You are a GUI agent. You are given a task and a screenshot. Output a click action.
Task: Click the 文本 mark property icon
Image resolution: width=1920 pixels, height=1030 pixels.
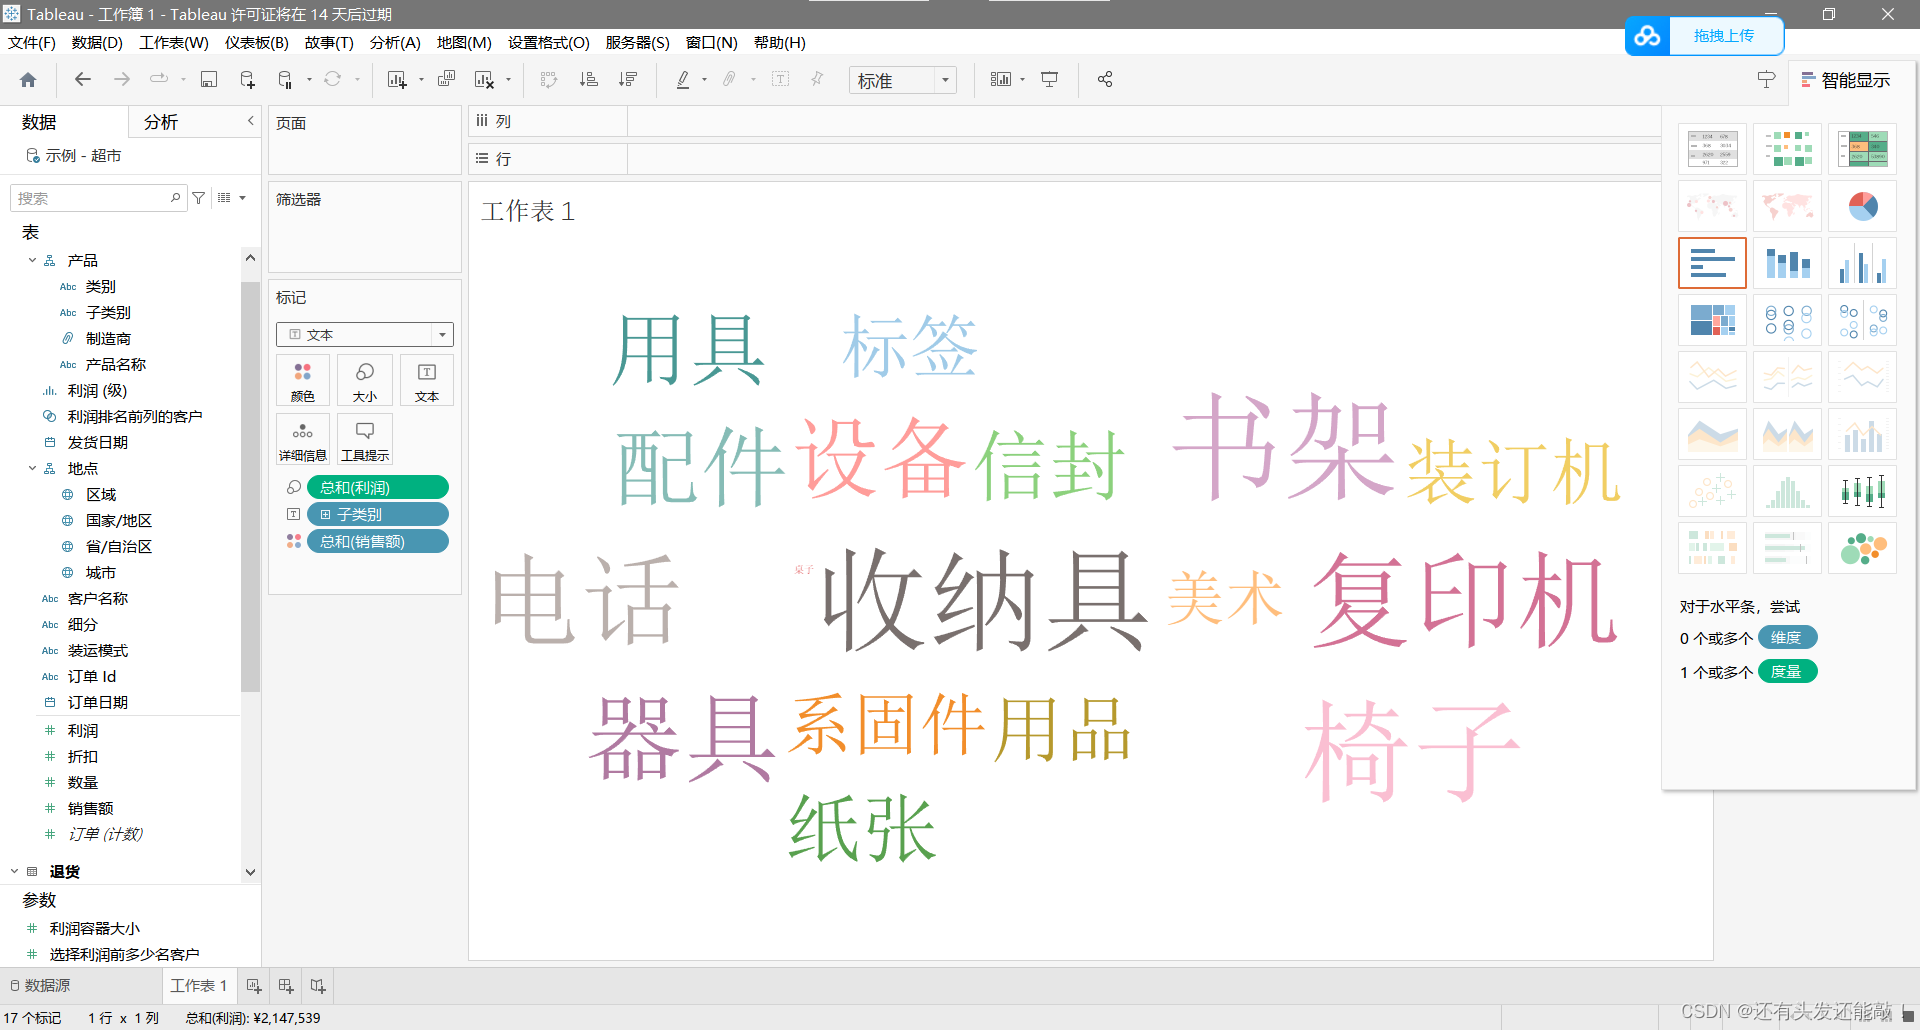coord(427,380)
